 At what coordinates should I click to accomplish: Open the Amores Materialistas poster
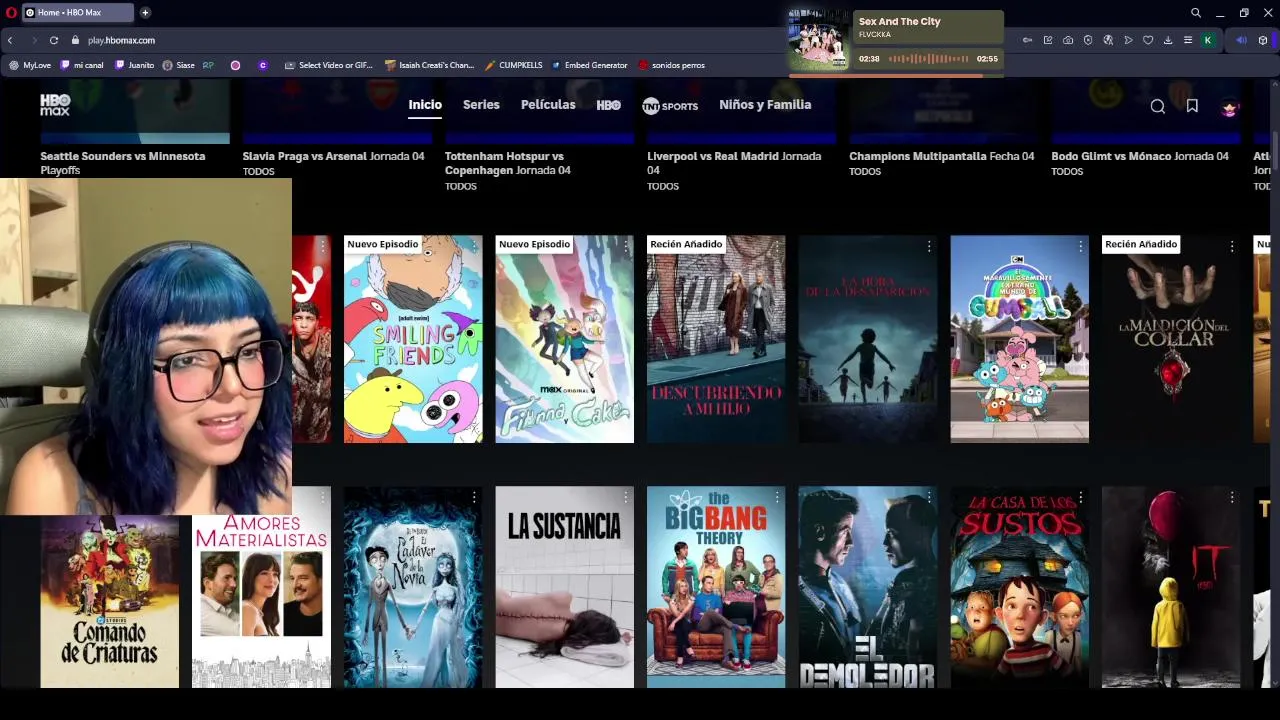[x=261, y=601]
